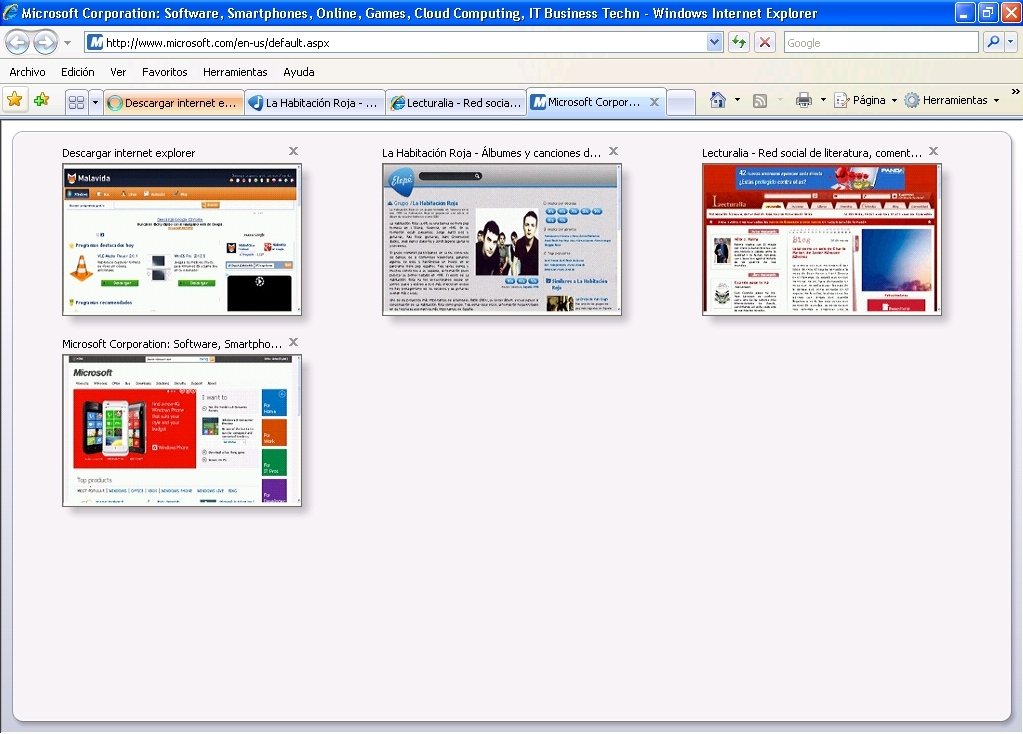1023x734 pixels.
Task: Toggle the Quick Tabs grid view button
Action: [76, 102]
